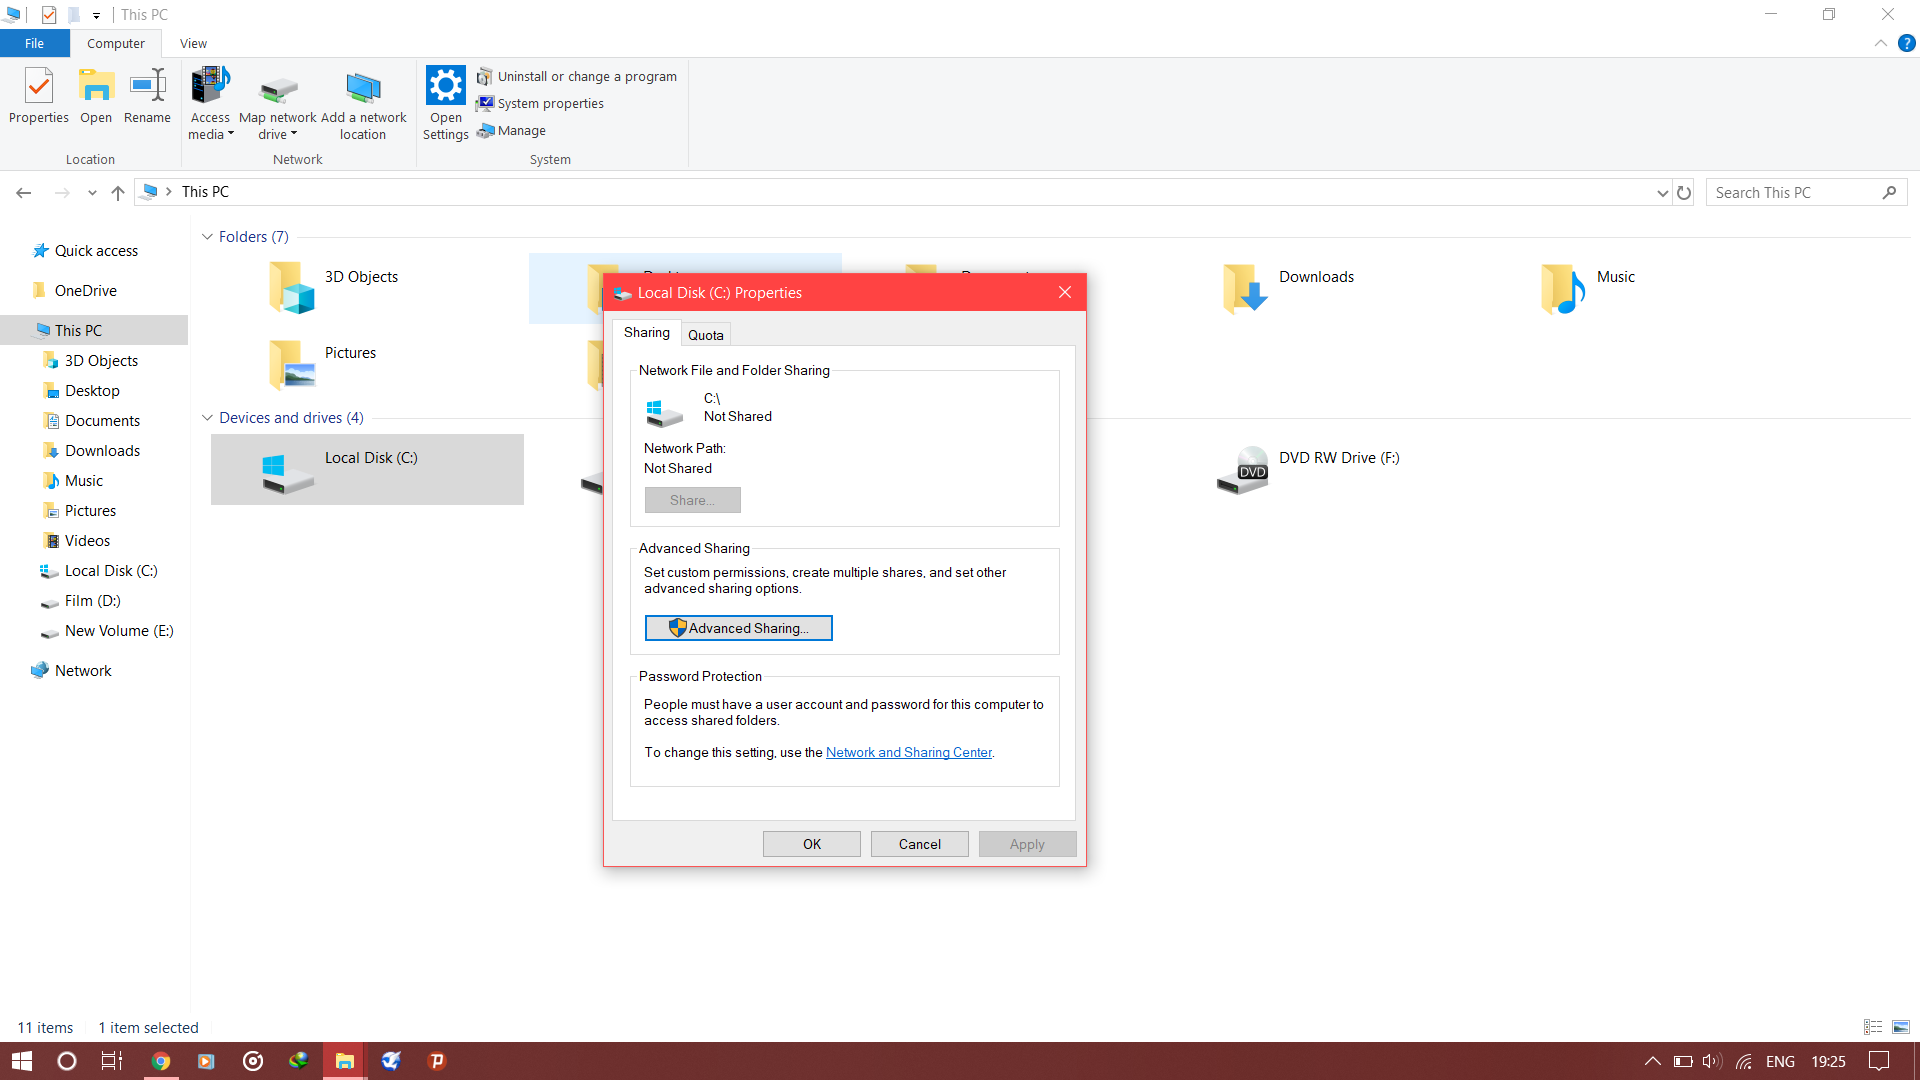Switch to the Quota tab

[x=705, y=335]
